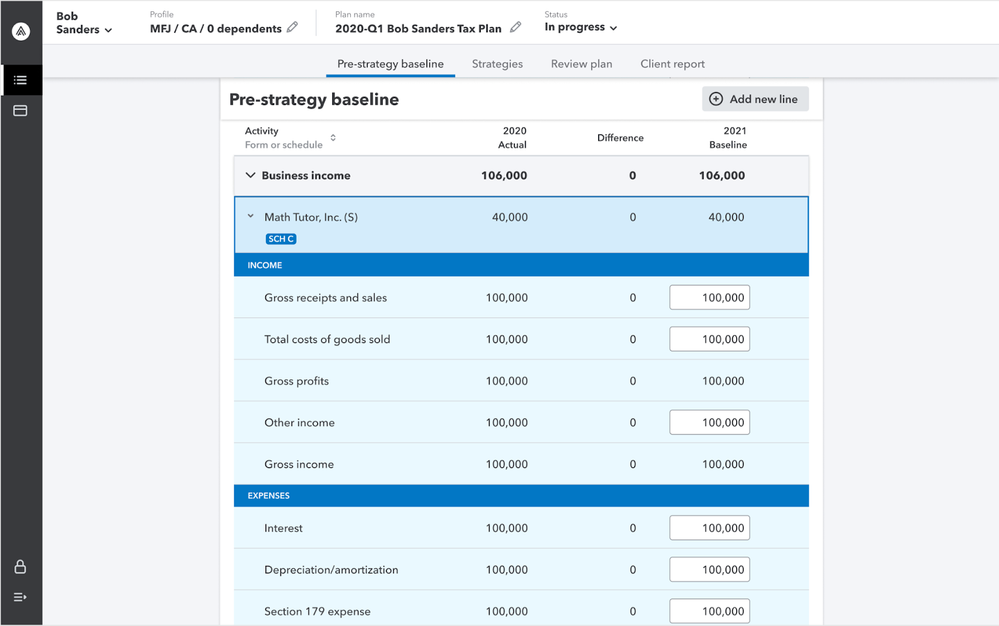Edit profile with pencil icon
The image size is (999, 626).
click(292, 28)
